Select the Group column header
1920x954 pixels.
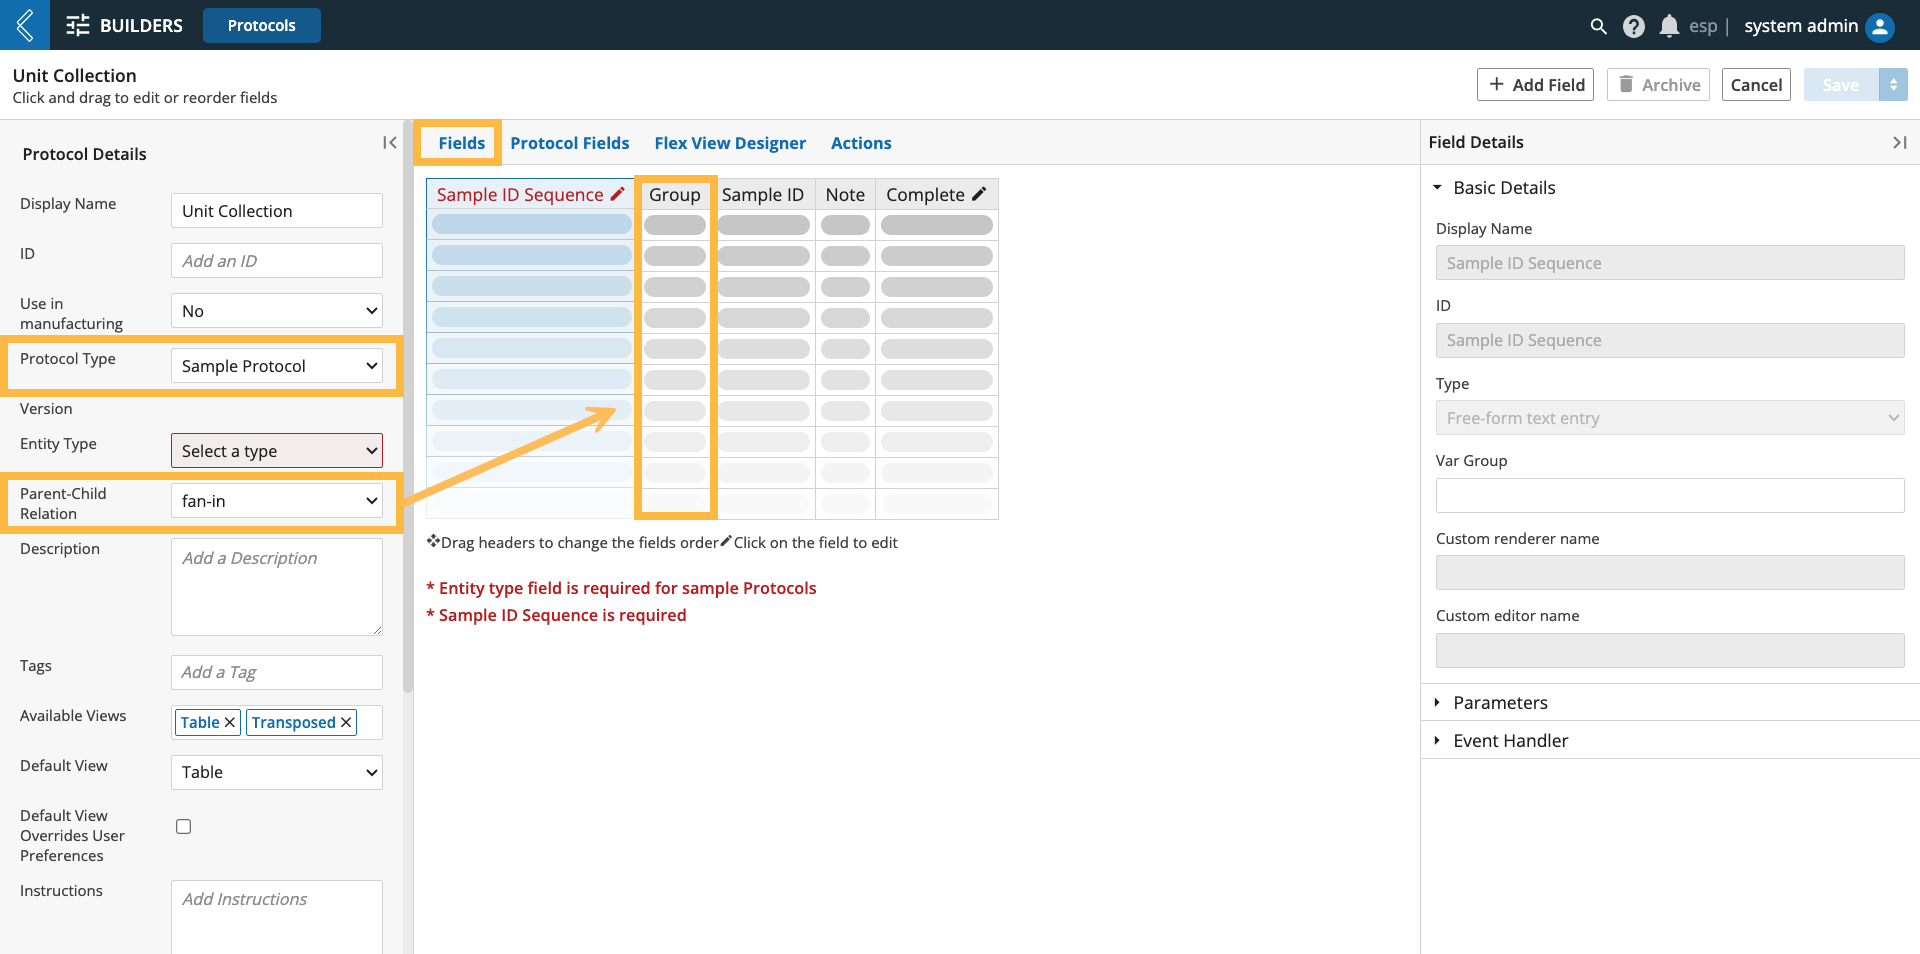[x=675, y=195]
